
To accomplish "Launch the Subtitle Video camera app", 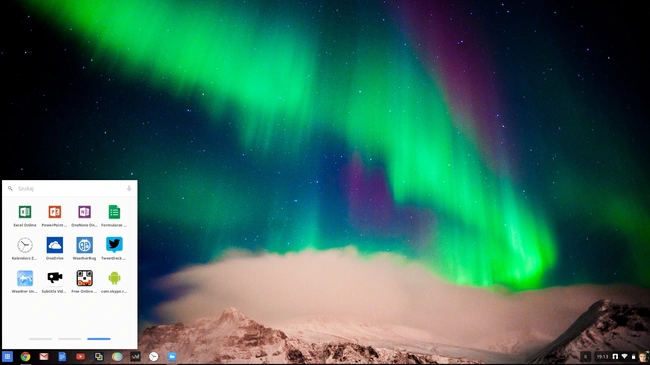I will (54, 282).
